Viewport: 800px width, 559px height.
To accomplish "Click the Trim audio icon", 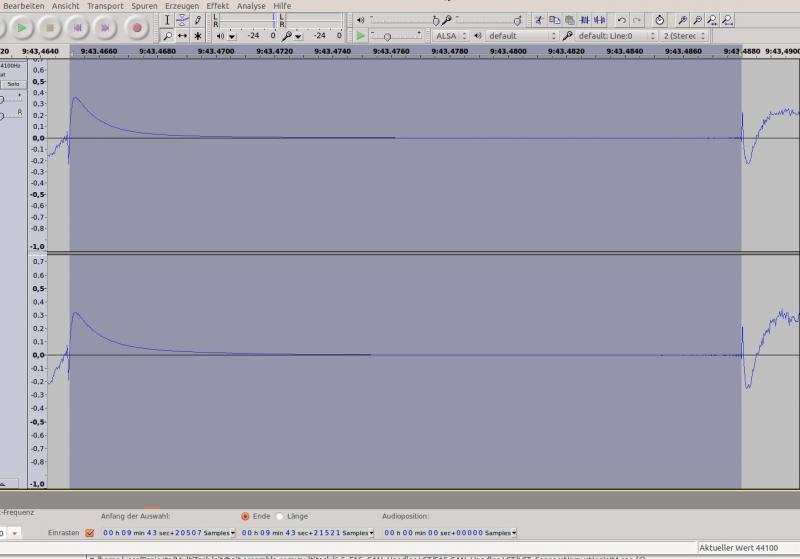I will point(584,20).
